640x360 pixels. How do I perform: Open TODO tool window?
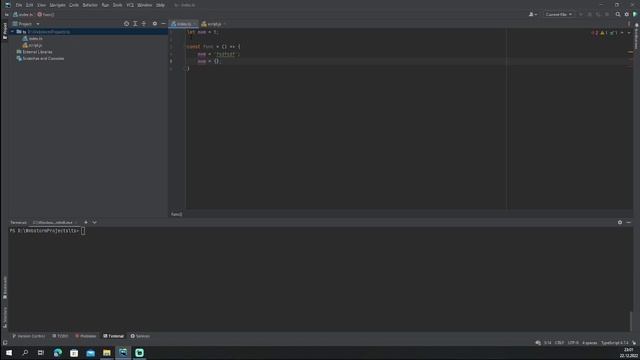coord(60,336)
